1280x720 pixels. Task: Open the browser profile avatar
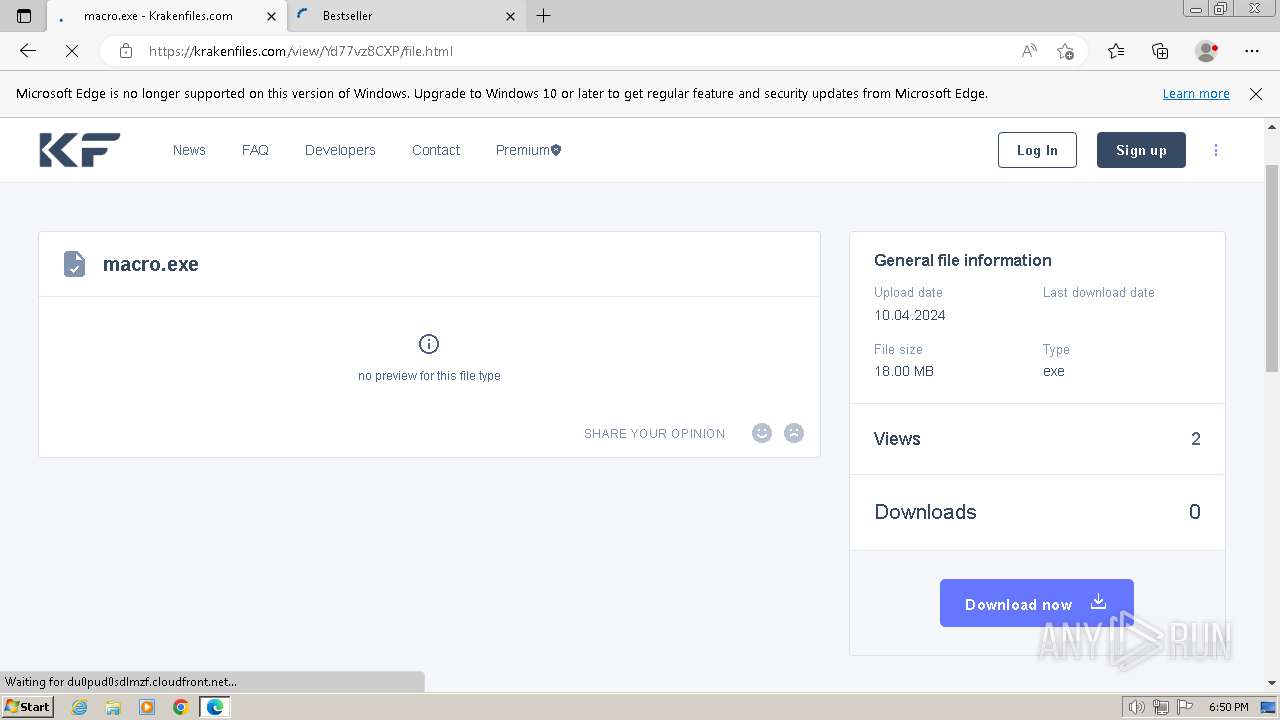tap(1207, 51)
